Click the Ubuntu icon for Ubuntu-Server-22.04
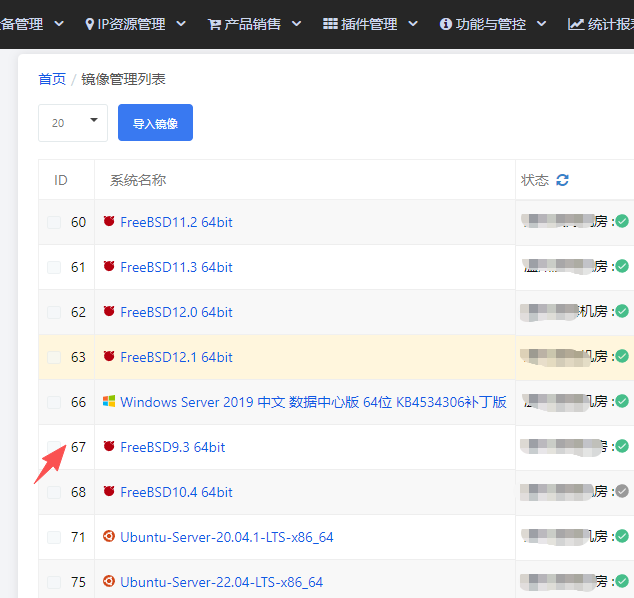 [109, 582]
